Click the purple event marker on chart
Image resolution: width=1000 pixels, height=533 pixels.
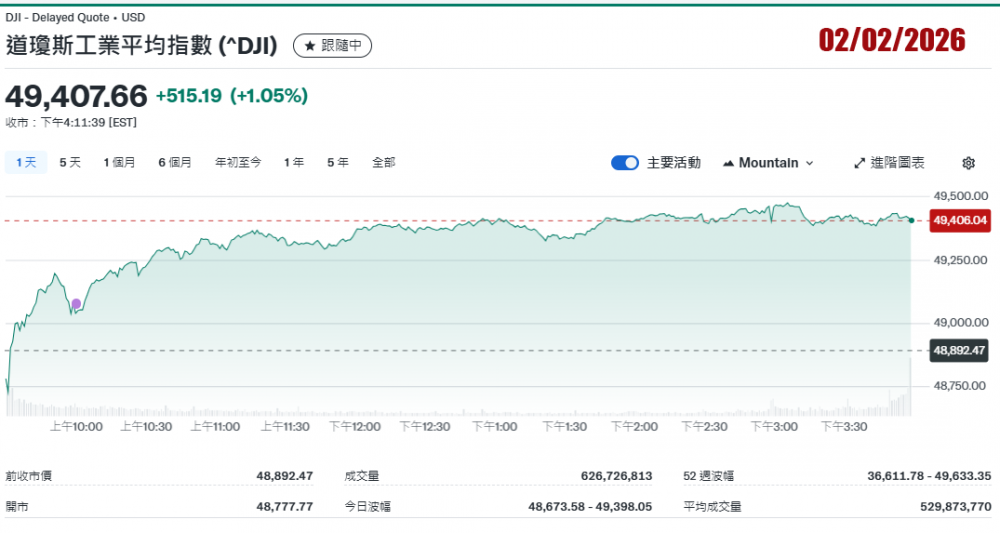tap(77, 303)
